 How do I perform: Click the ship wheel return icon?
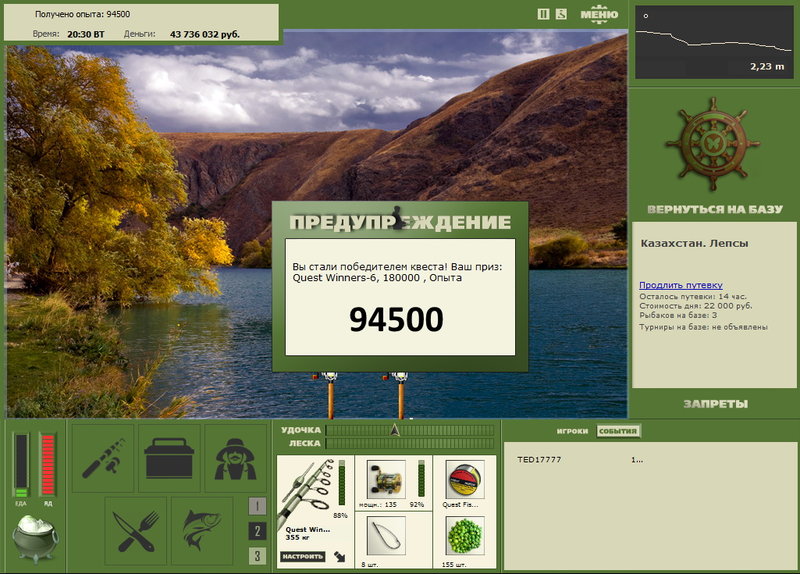[x=712, y=144]
